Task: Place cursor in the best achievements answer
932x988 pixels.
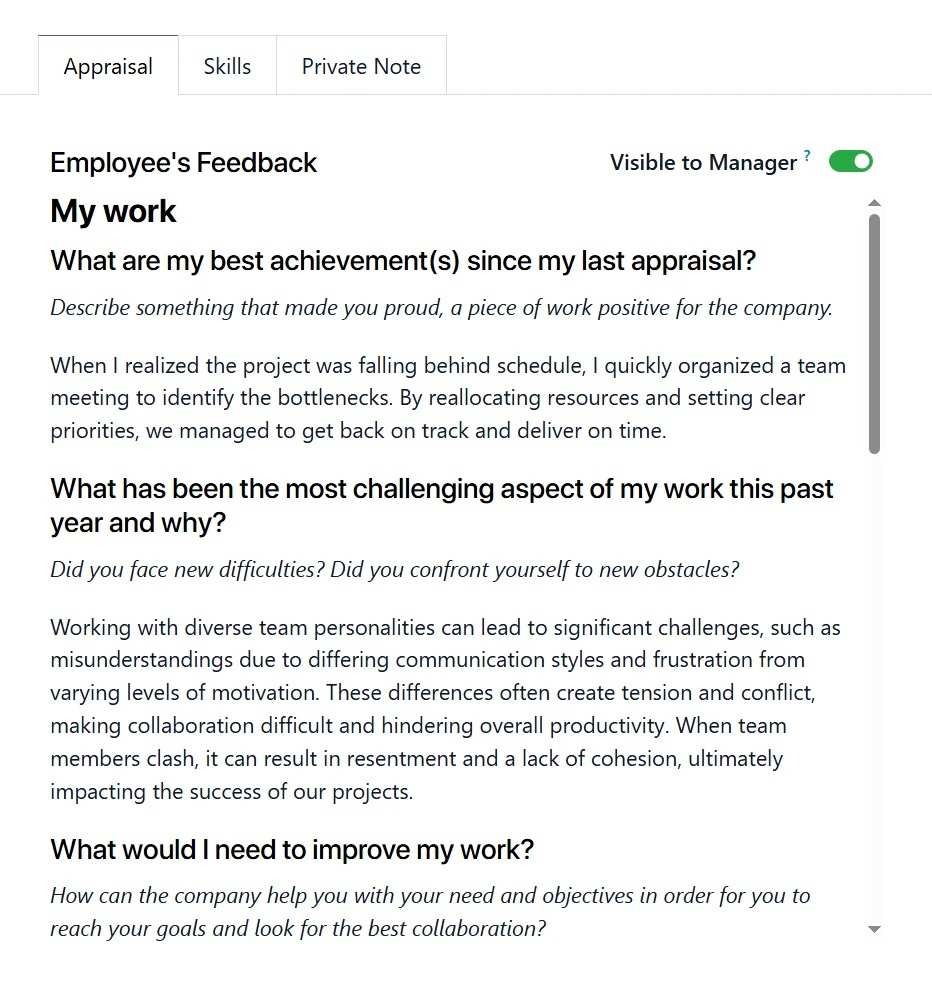Action: click(x=448, y=398)
